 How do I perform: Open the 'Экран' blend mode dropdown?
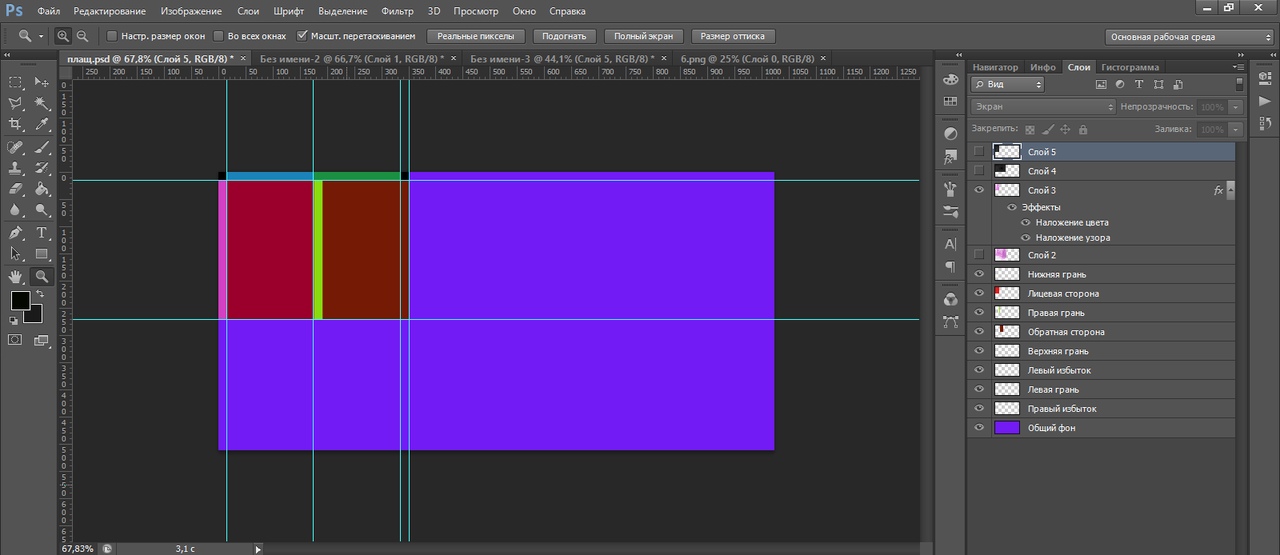point(1043,106)
